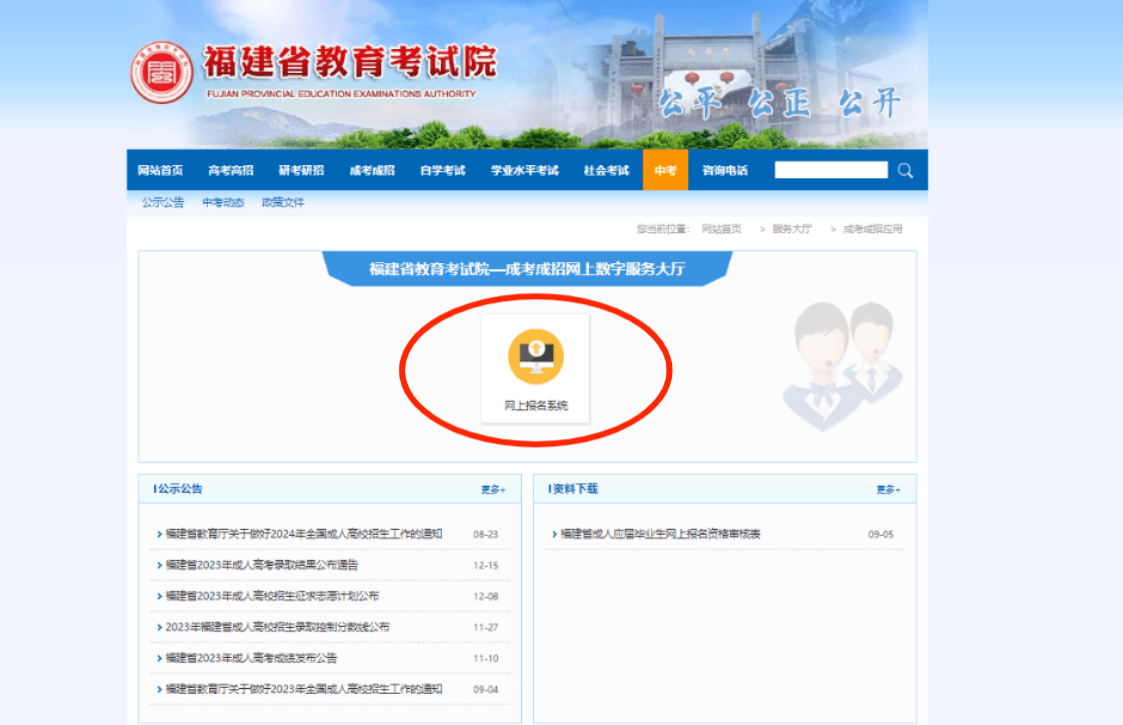The image size is (1123, 725).
Task: Click the date 12-15 in the announcements list
Action: click(486, 565)
